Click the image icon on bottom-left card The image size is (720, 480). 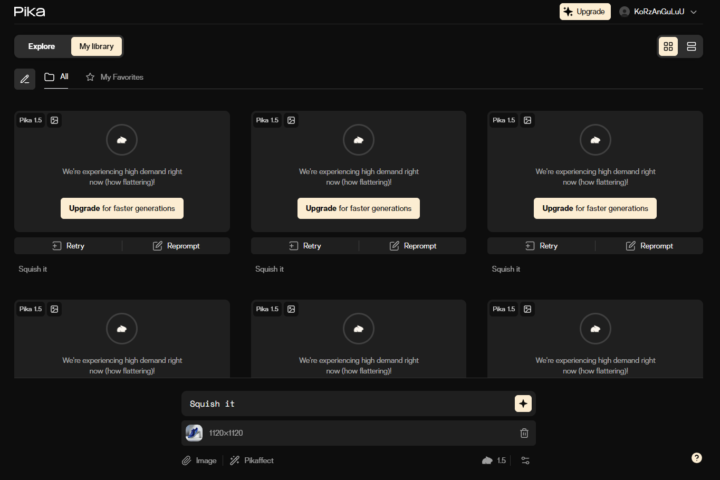[x=54, y=309]
